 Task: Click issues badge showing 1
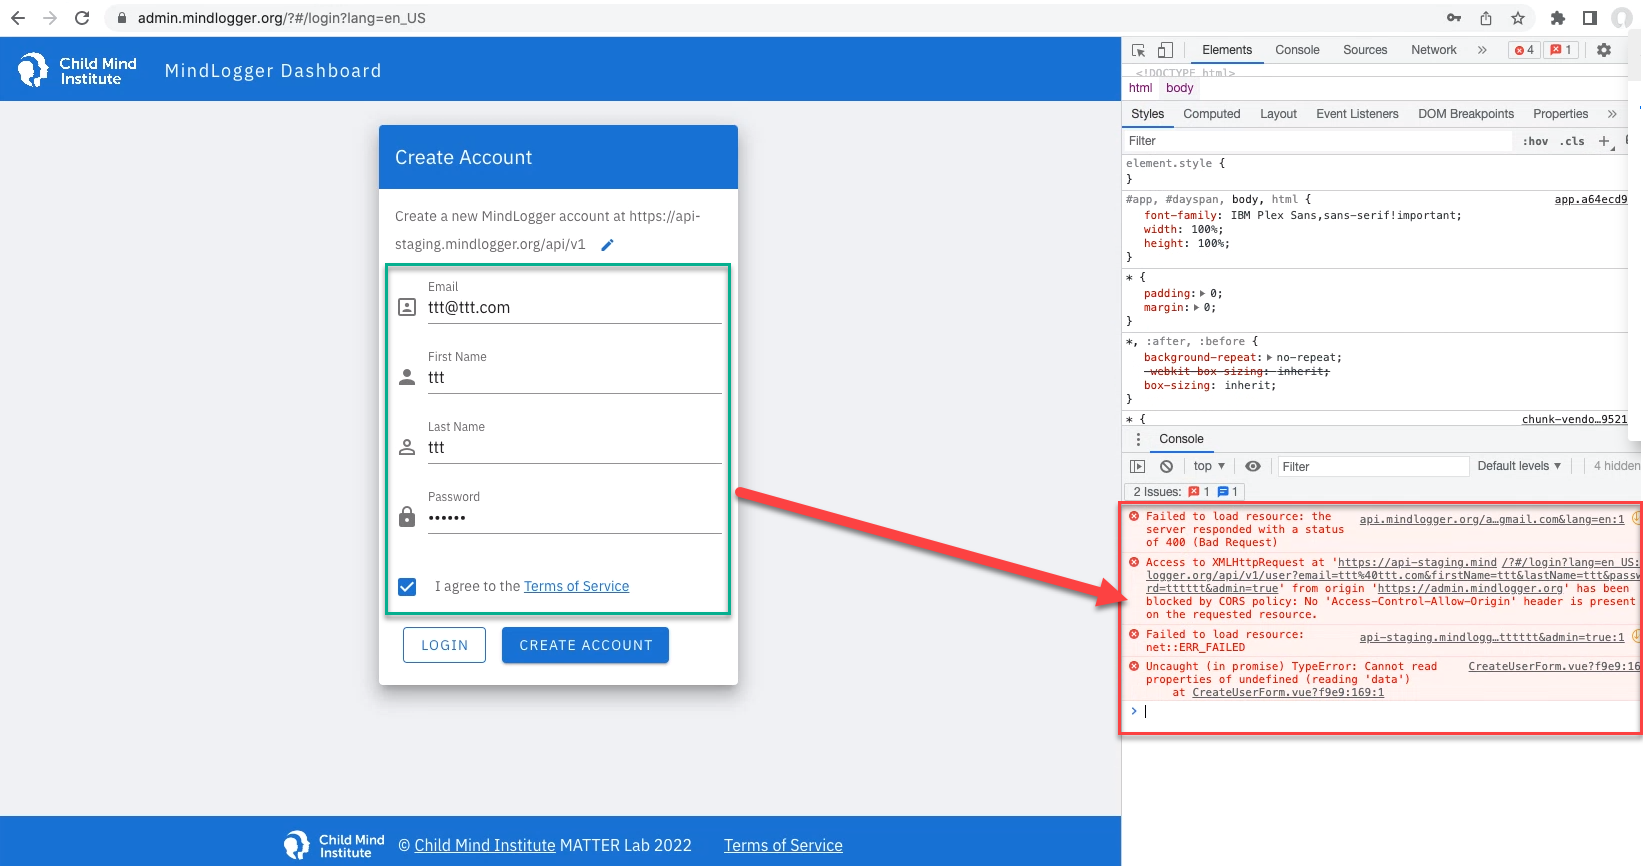(1561, 50)
